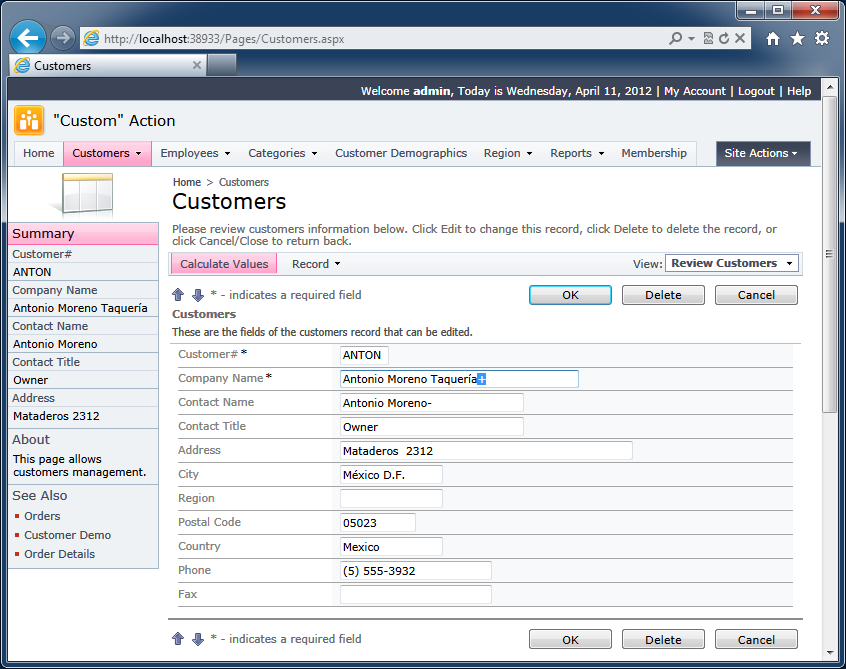Click the browser Back arrow button
This screenshot has width=846, height=669.
coord(28,38)
